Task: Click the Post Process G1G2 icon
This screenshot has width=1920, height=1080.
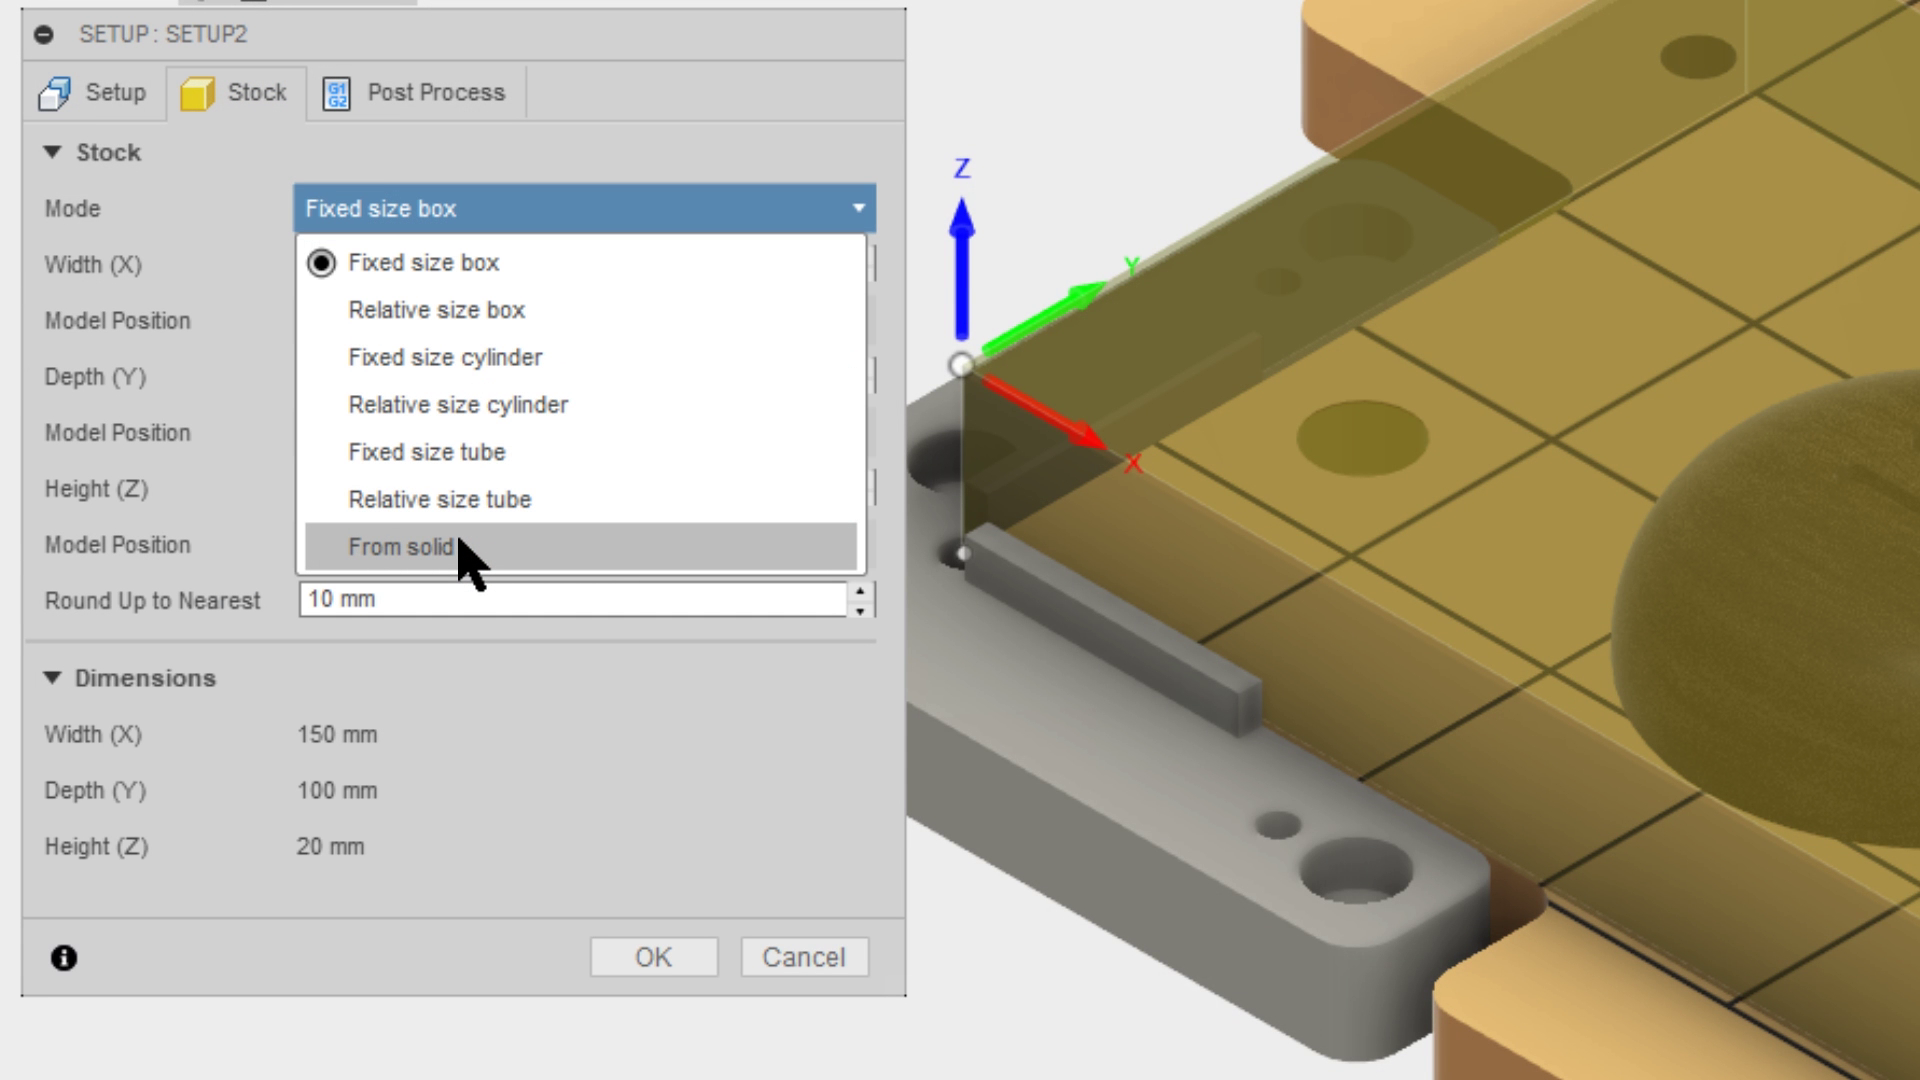Action: tap(336, 92)
